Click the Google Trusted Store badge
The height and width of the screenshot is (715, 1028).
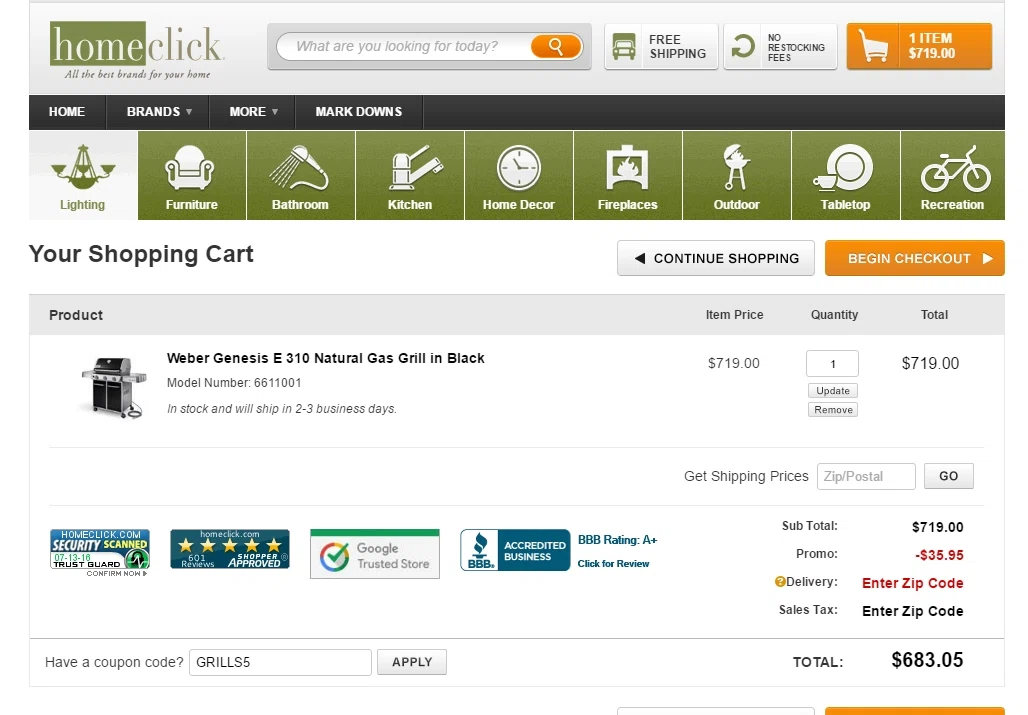[x=375, y=554]
